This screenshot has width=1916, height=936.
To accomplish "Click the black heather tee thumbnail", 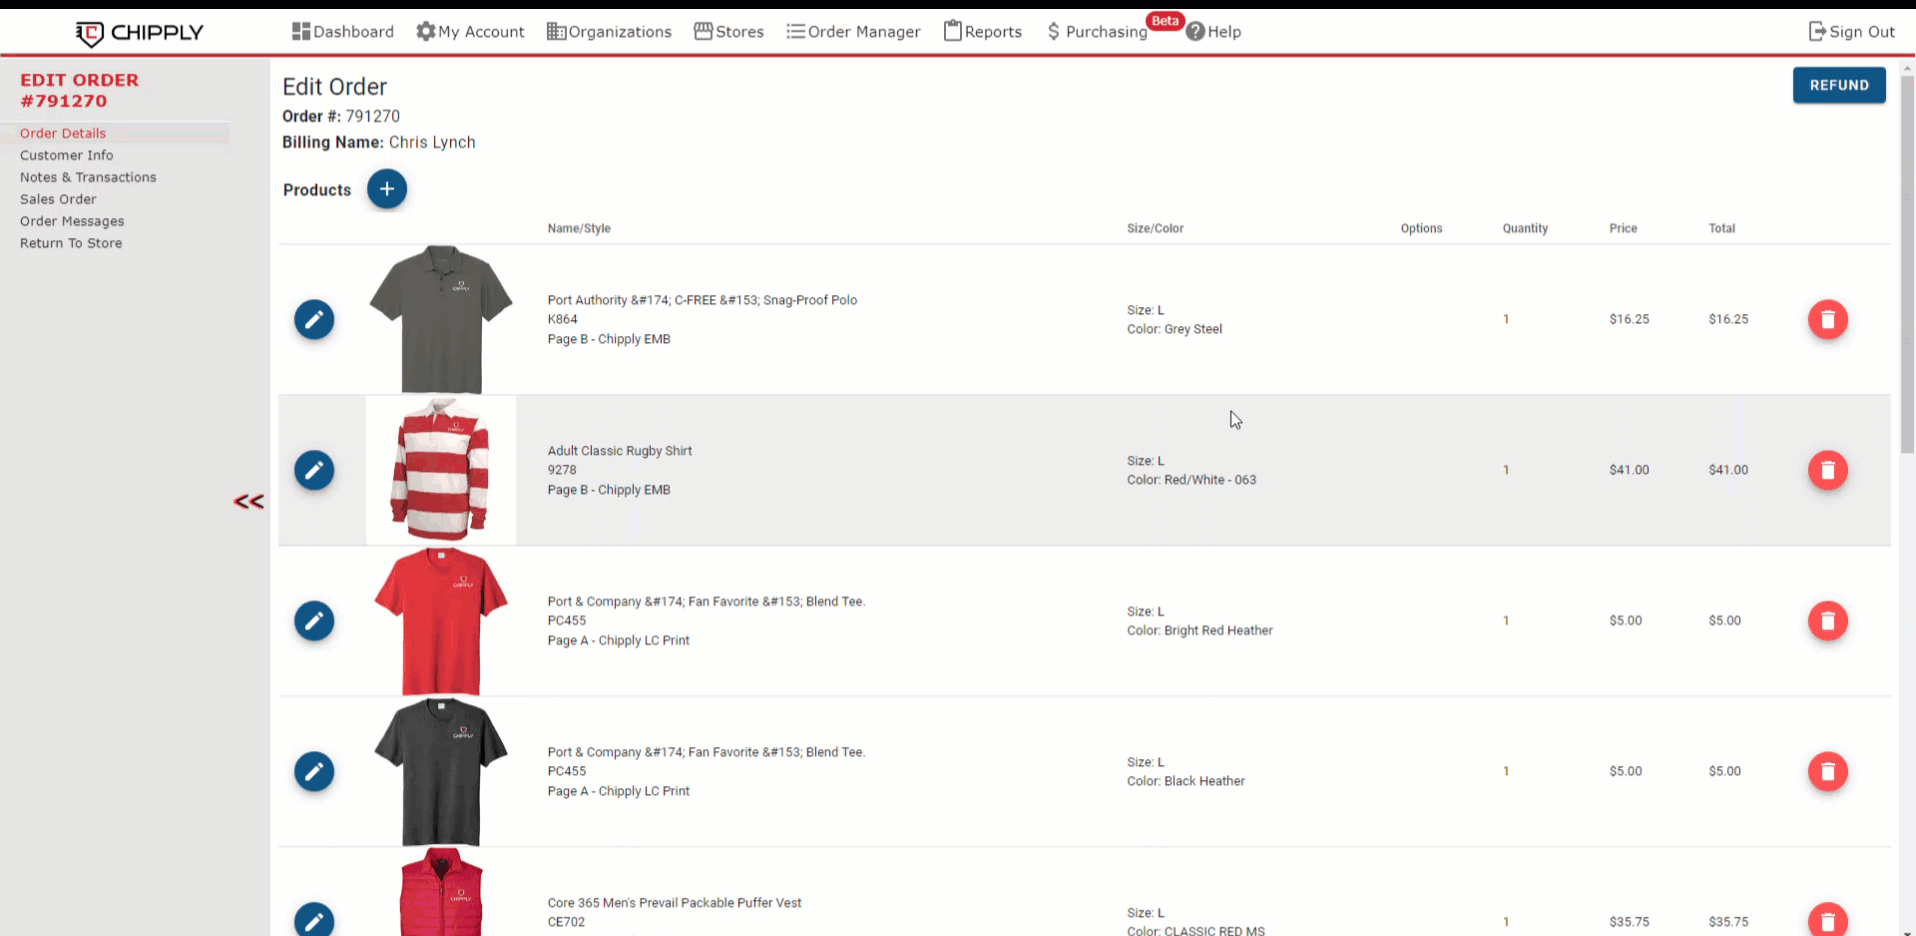I will tap(441, 772).
